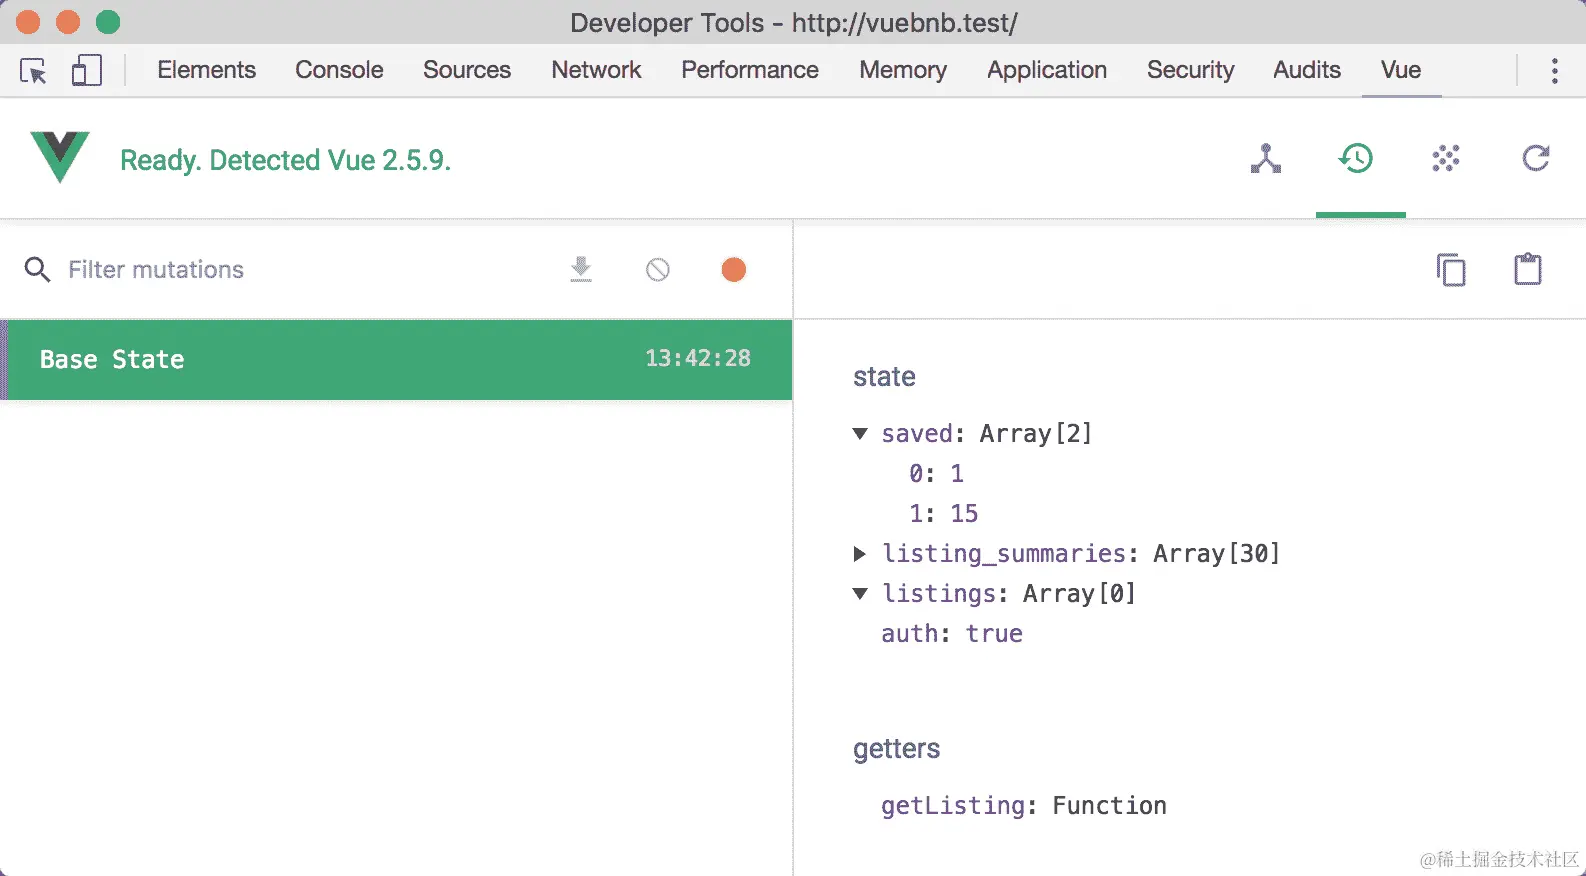Open the Application tab
Image resolution: width=1586 pixels, height=876 pixels.
pyautogui.click(x=1047, y=70)
